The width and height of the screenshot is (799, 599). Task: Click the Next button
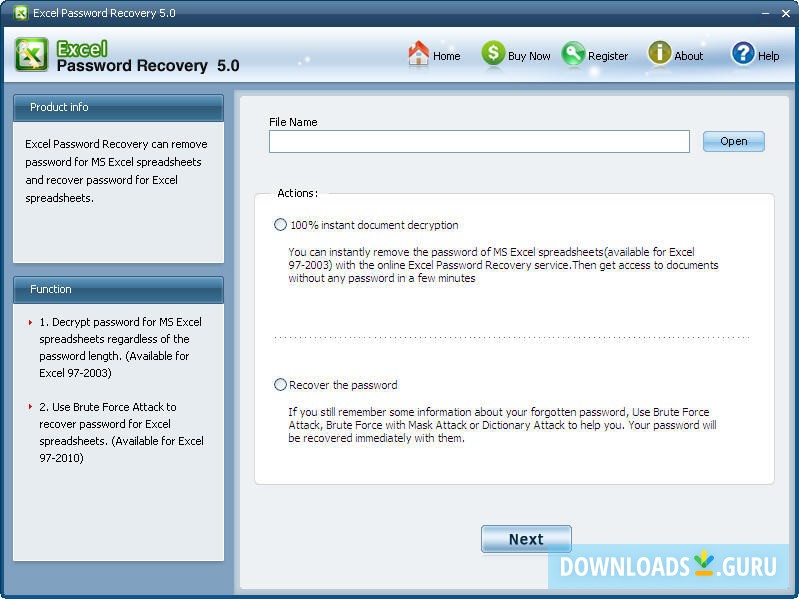coord(526,539)
